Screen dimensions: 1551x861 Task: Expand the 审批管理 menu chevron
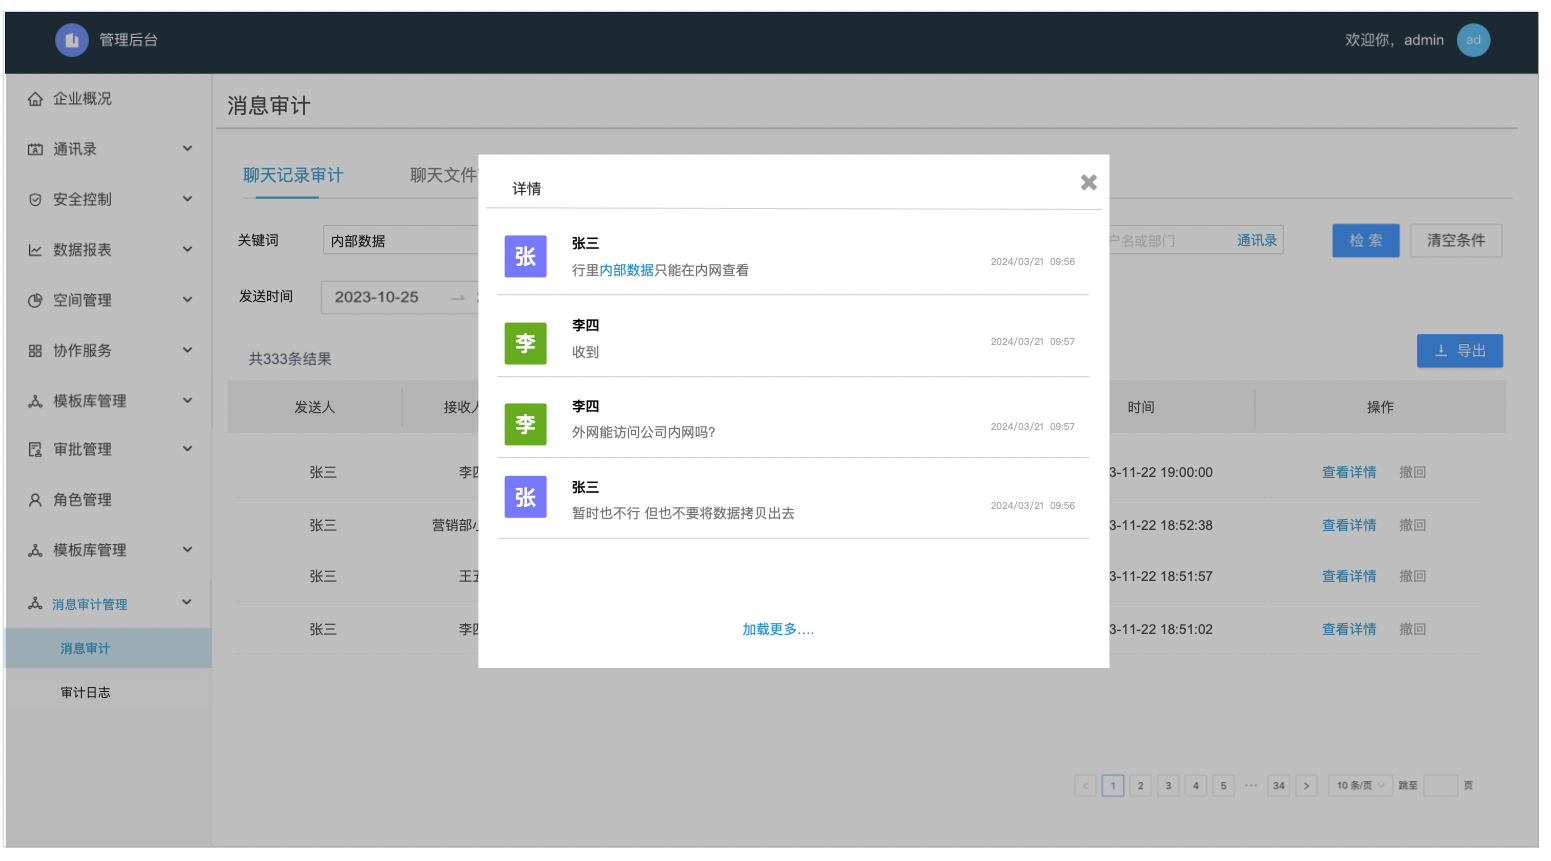point(187,449)
